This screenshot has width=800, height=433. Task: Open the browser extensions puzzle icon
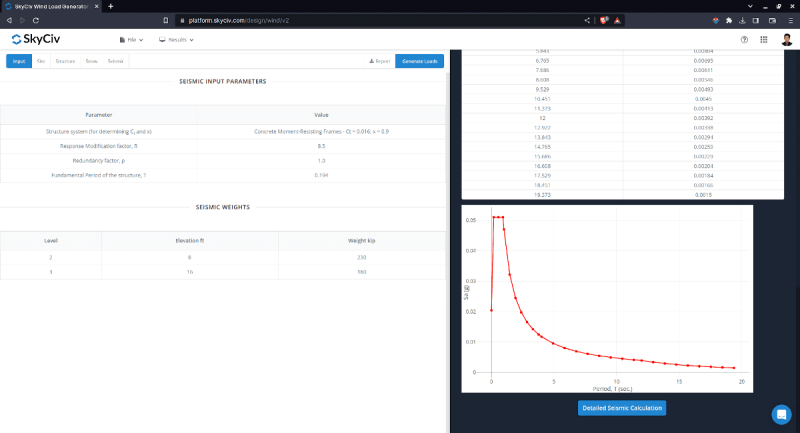pos(730,20)
